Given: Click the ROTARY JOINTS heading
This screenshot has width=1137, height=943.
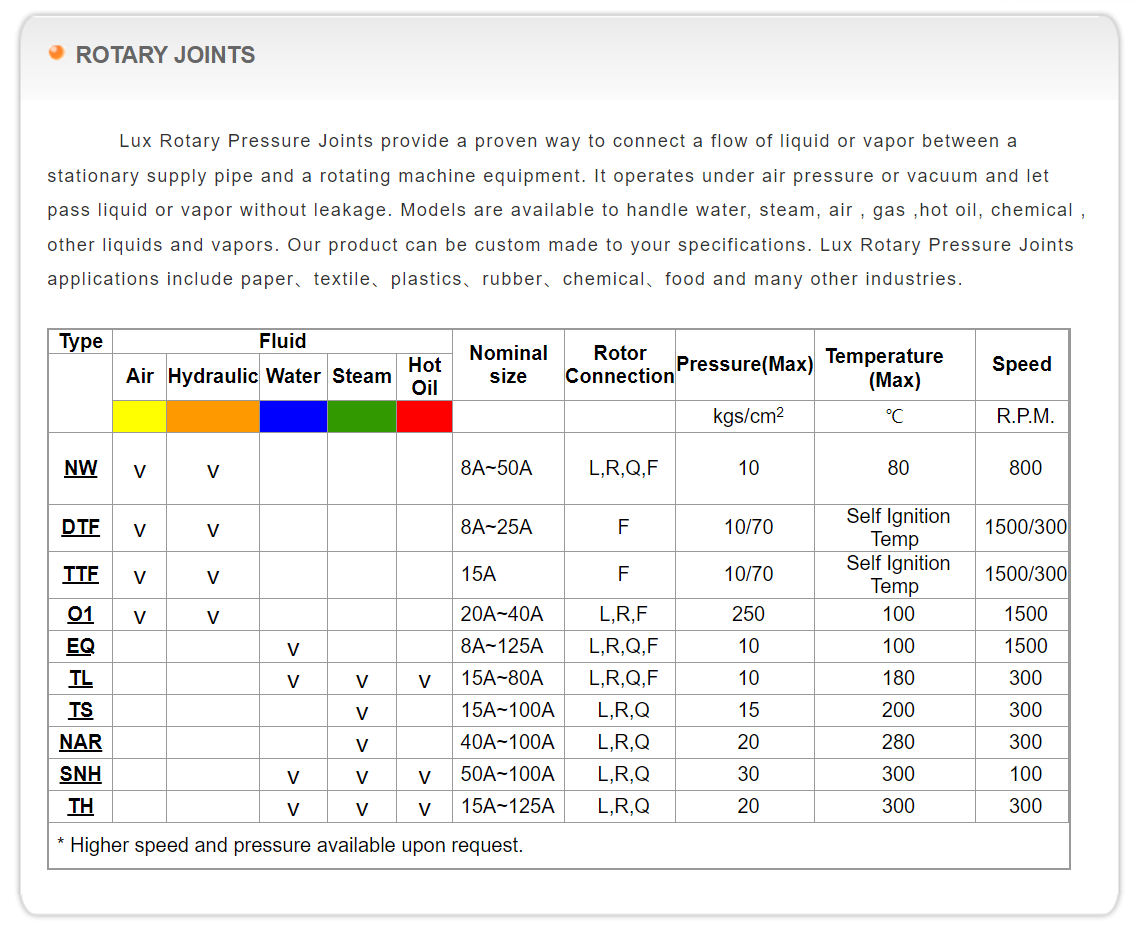Looking at the screenshot, I should (x=165, y=55).
